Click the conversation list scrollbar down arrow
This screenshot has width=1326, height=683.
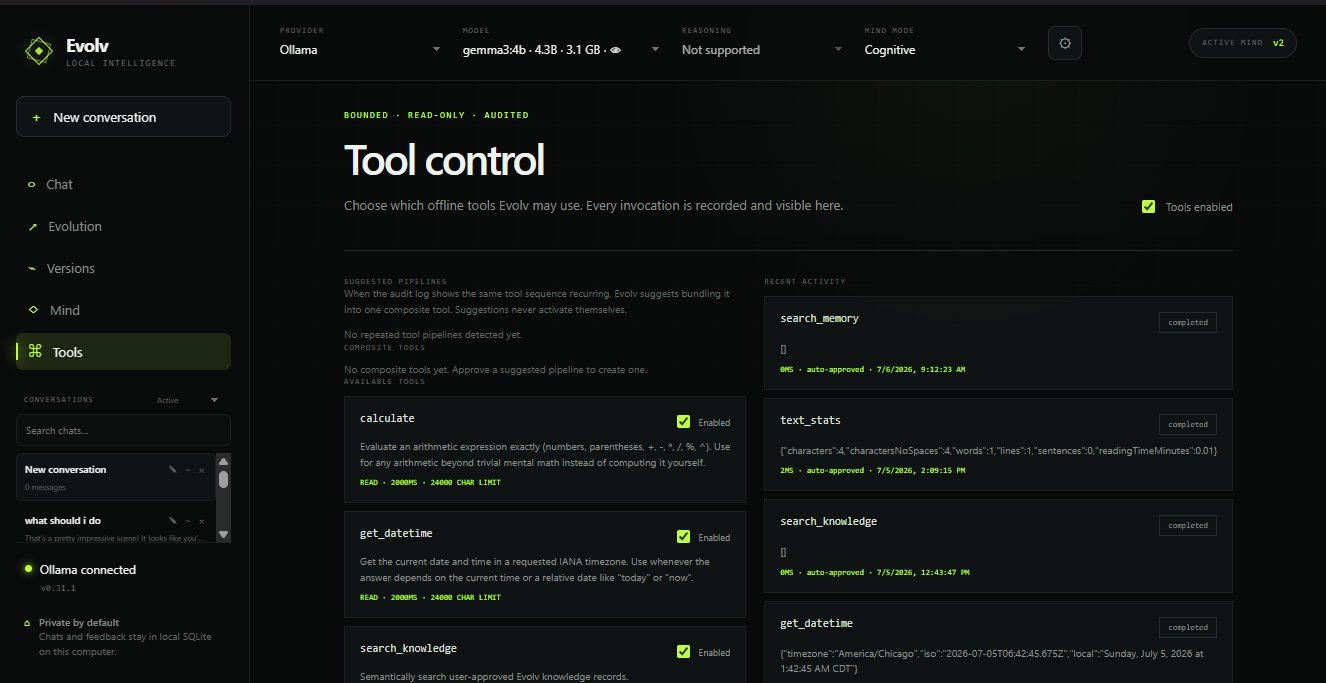pyautogui.click(x=223, y=535)
